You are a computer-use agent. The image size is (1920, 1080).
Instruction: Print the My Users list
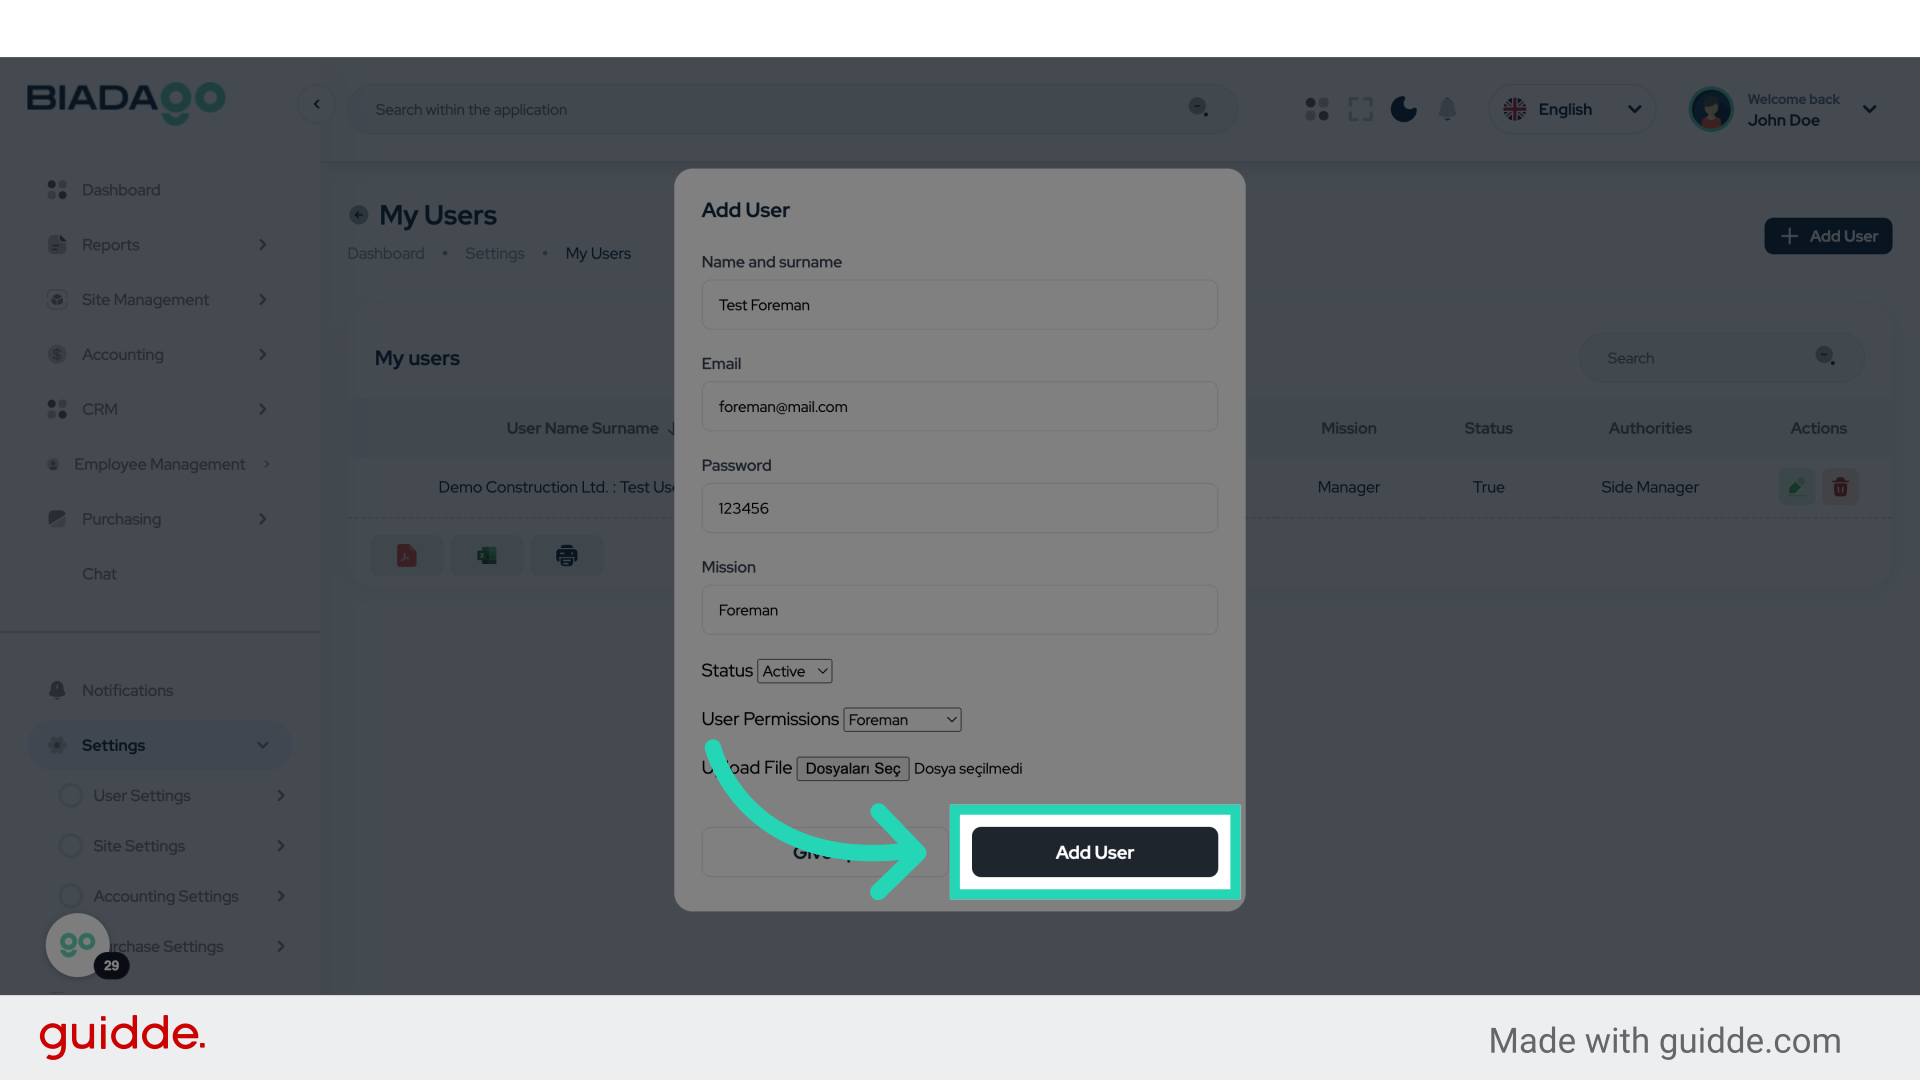[566, 555]
